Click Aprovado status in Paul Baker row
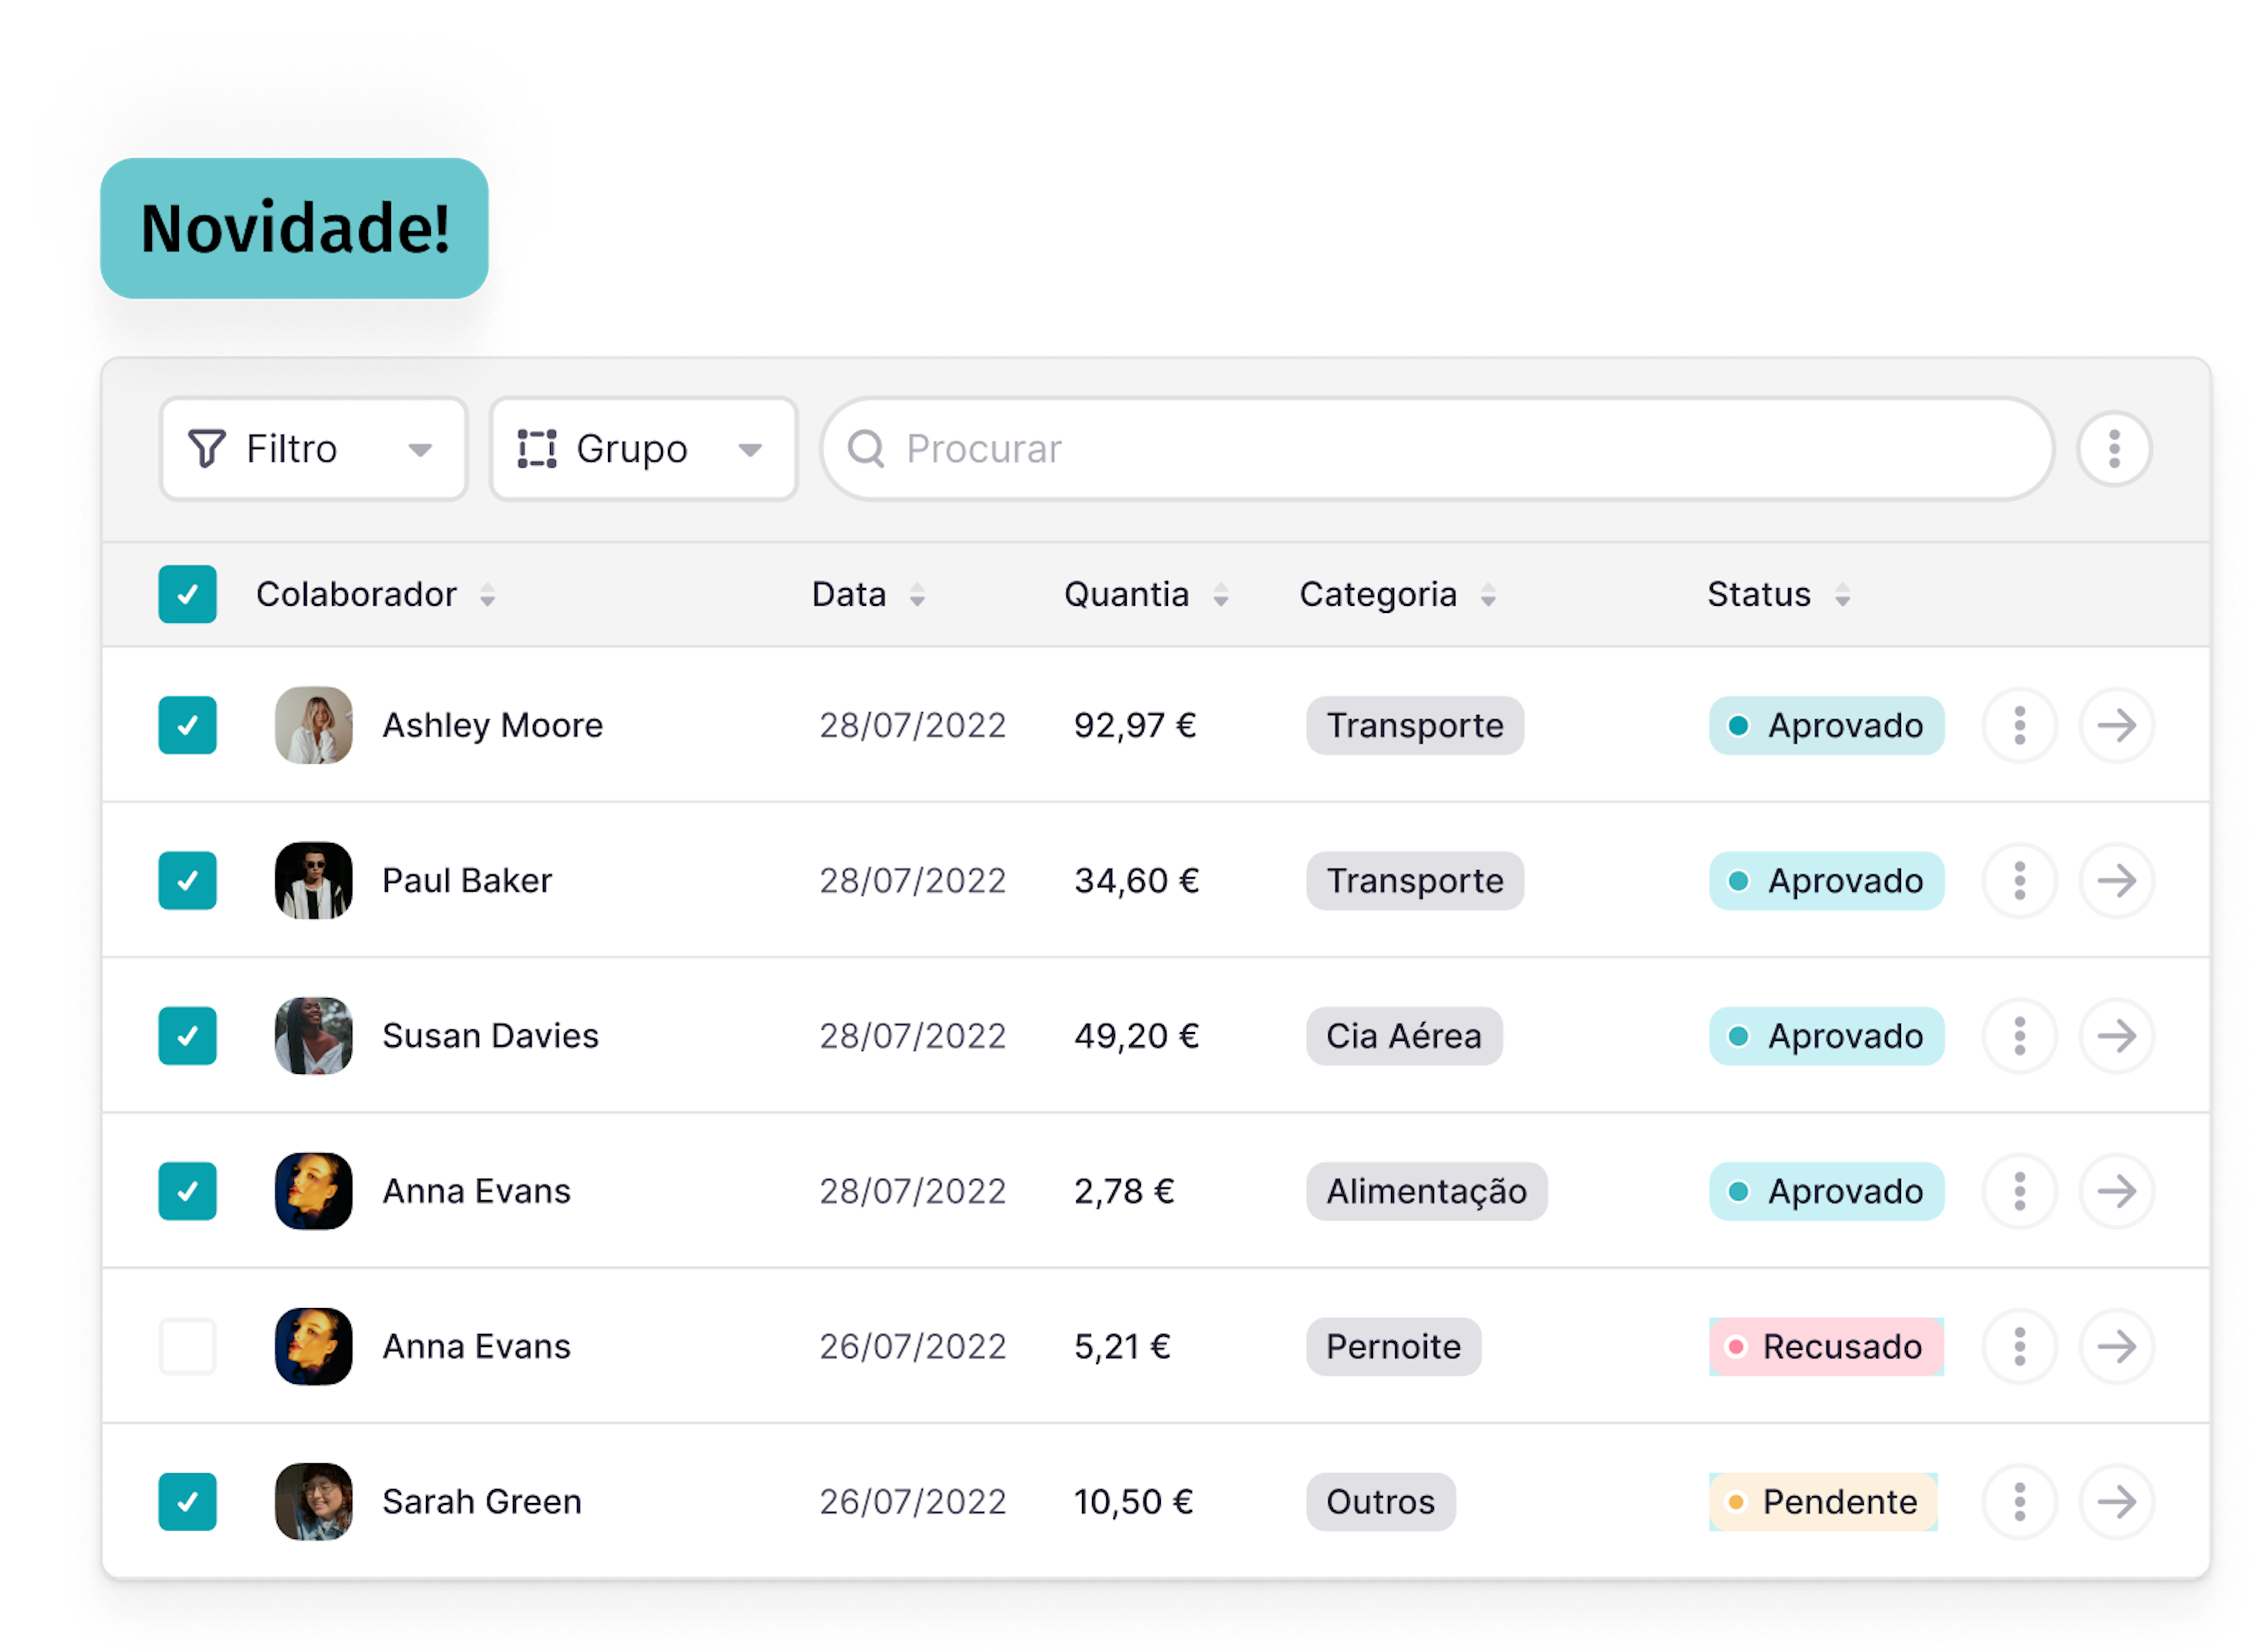This screenshot has width=2250, height=1652. click(1826, 880)
